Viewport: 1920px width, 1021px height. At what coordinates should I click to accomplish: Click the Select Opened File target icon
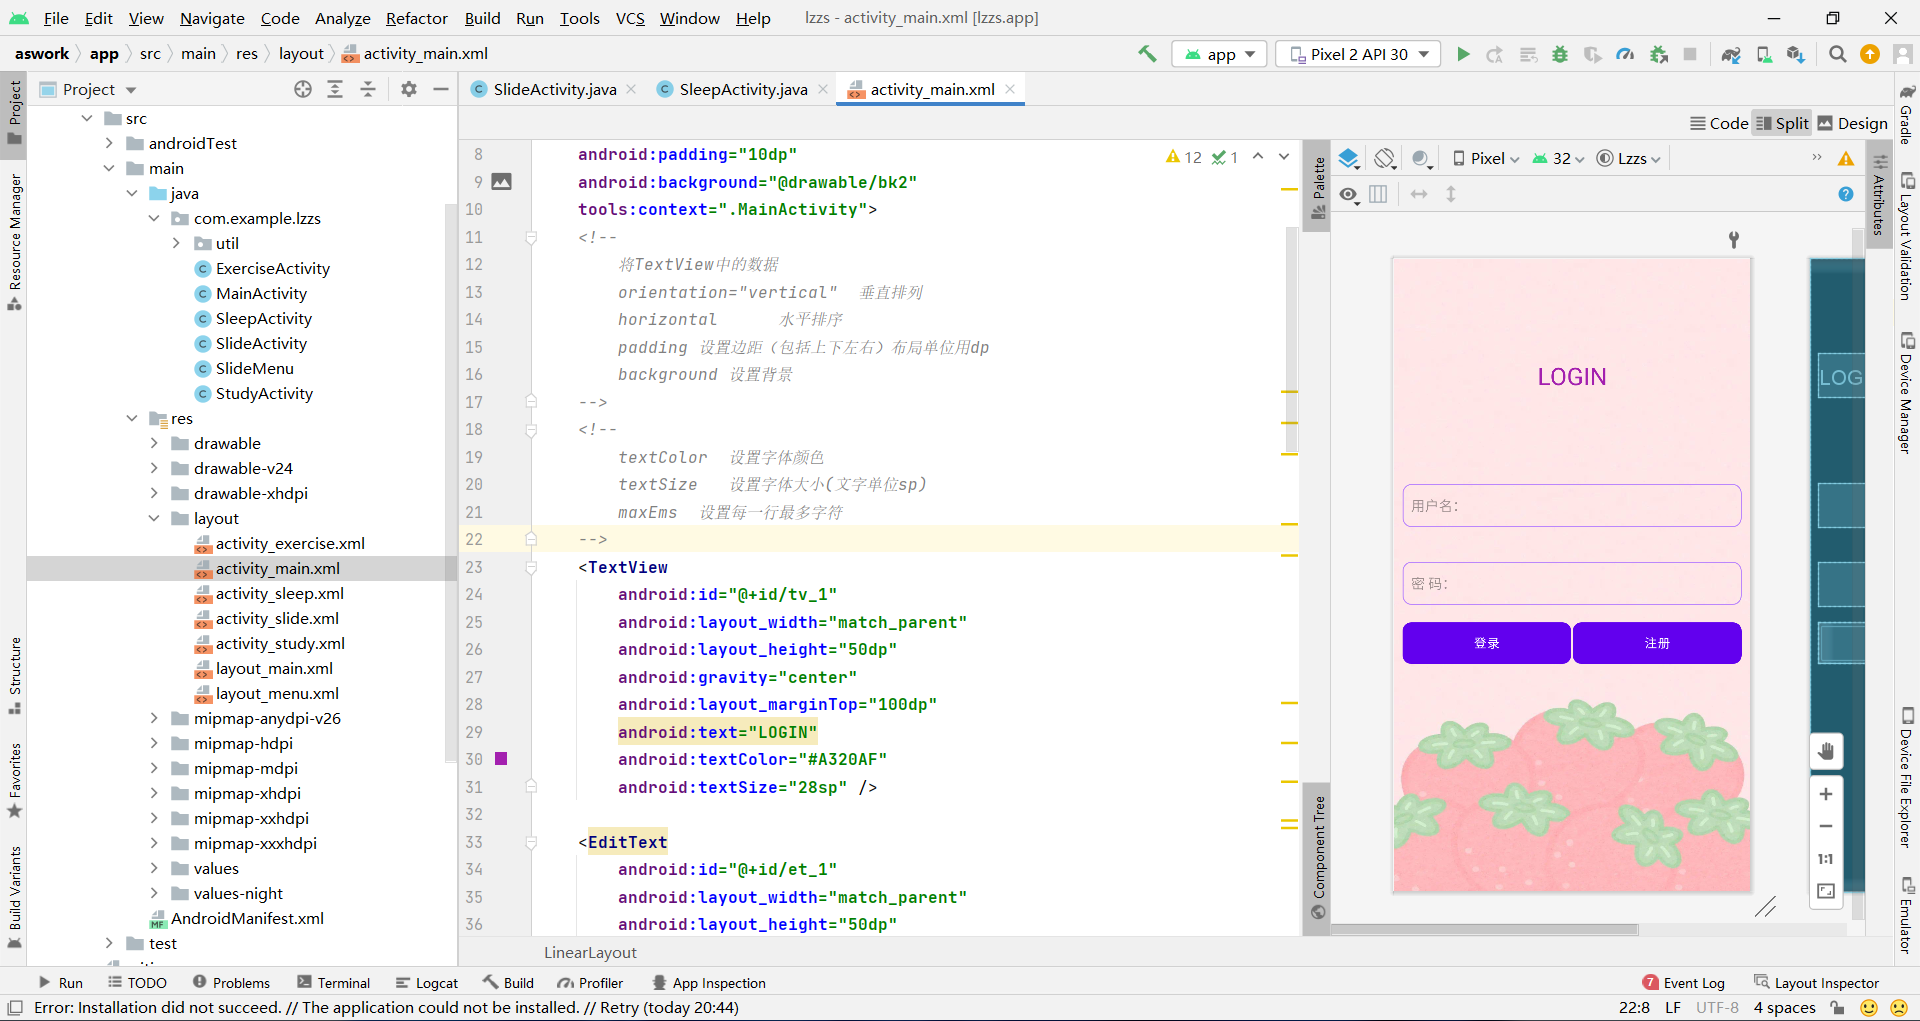point(303,89)
